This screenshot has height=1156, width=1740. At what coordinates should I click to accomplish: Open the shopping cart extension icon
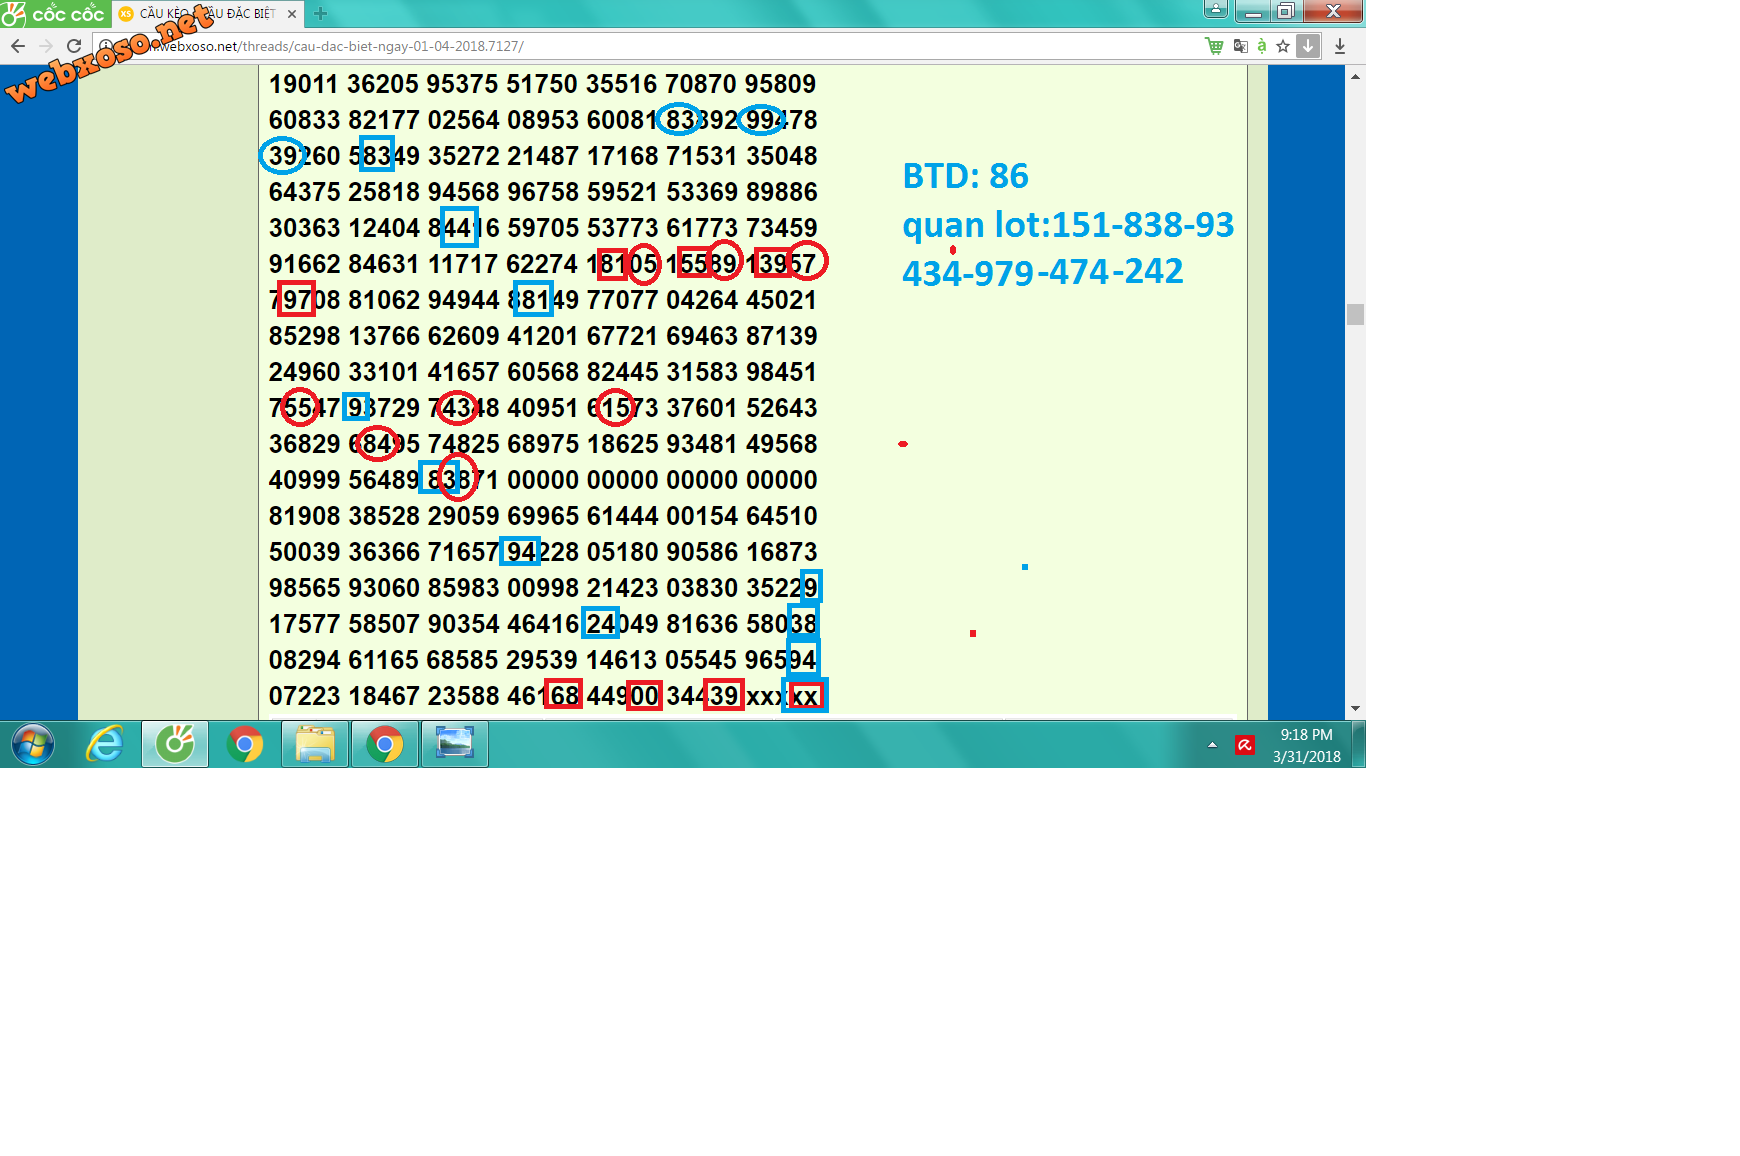point(1214,46)
